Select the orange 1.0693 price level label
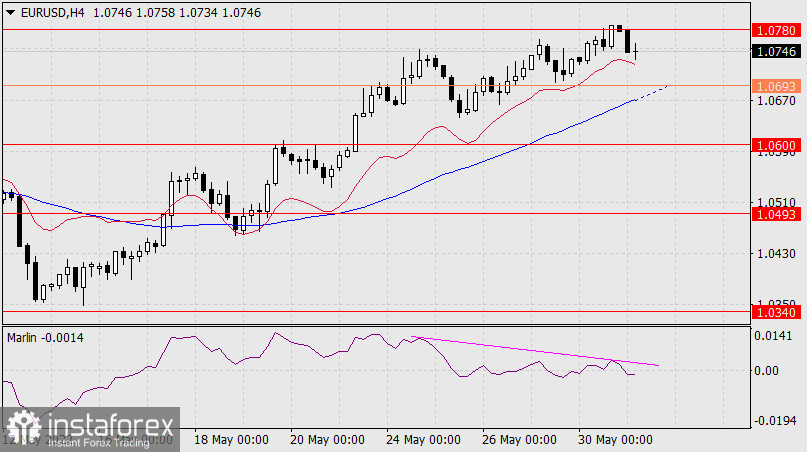The image size is (807, 452). coord(777,86)
